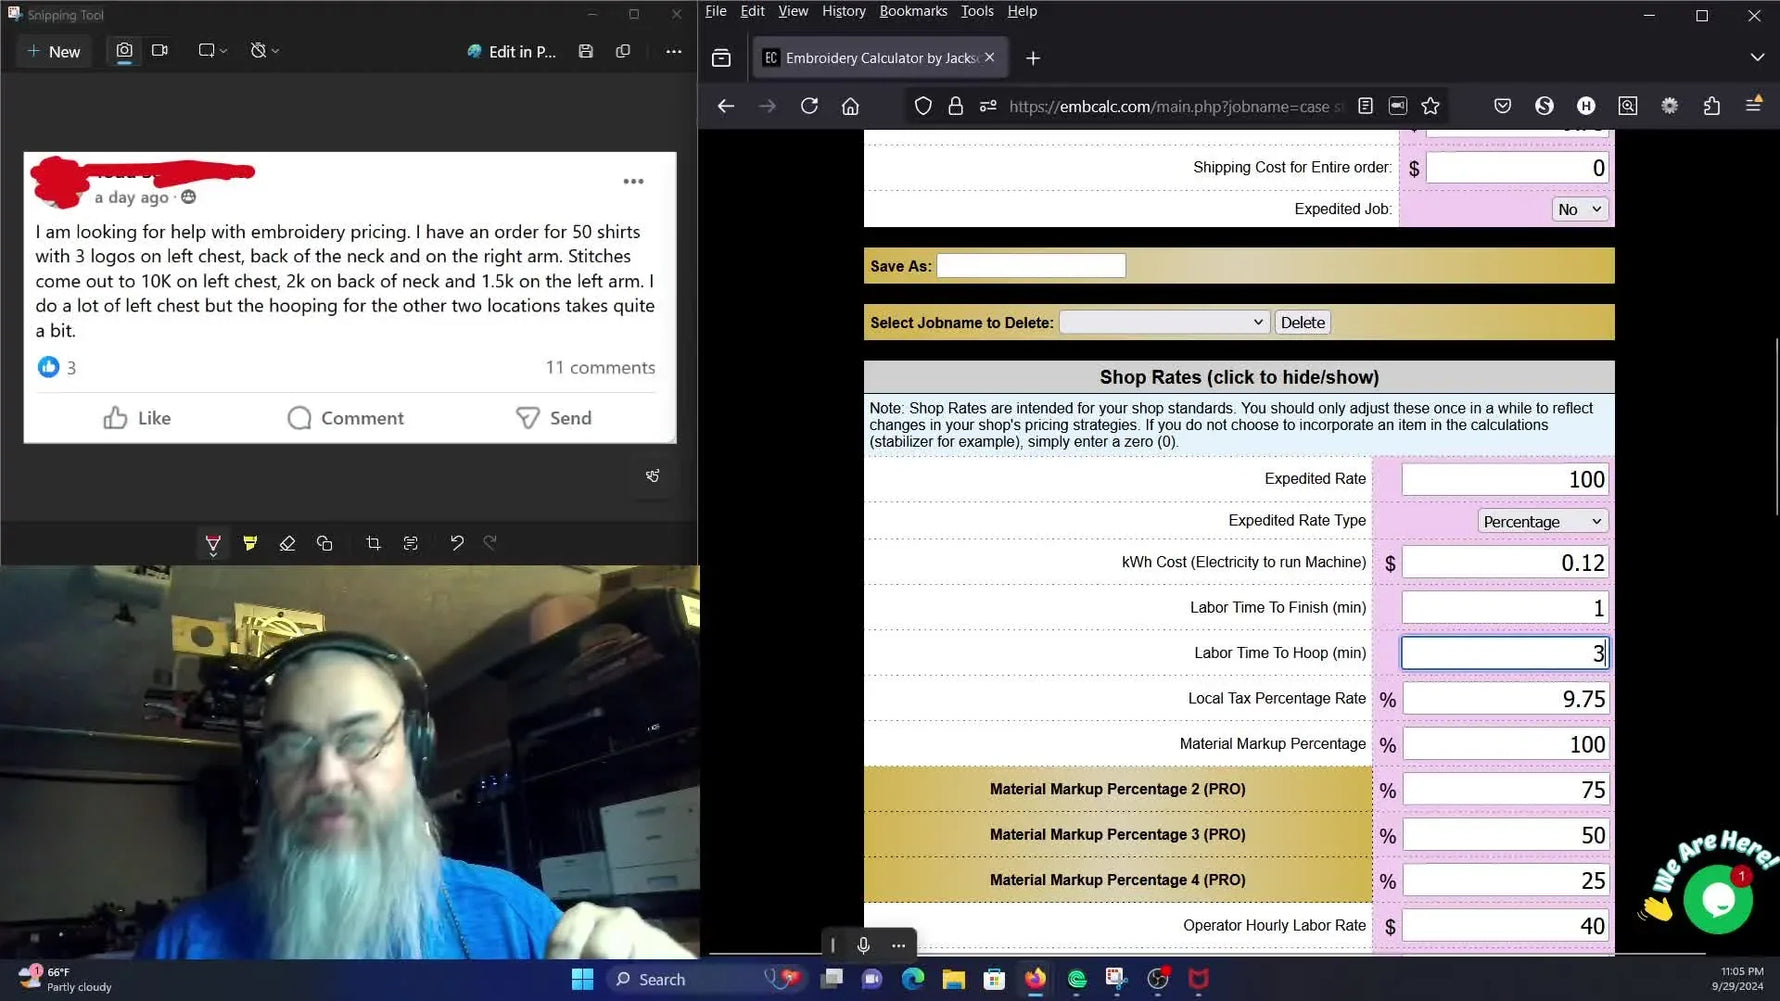Switch to video record mode
Viewport: 1780px width, 1001px height.
(160, 51)
